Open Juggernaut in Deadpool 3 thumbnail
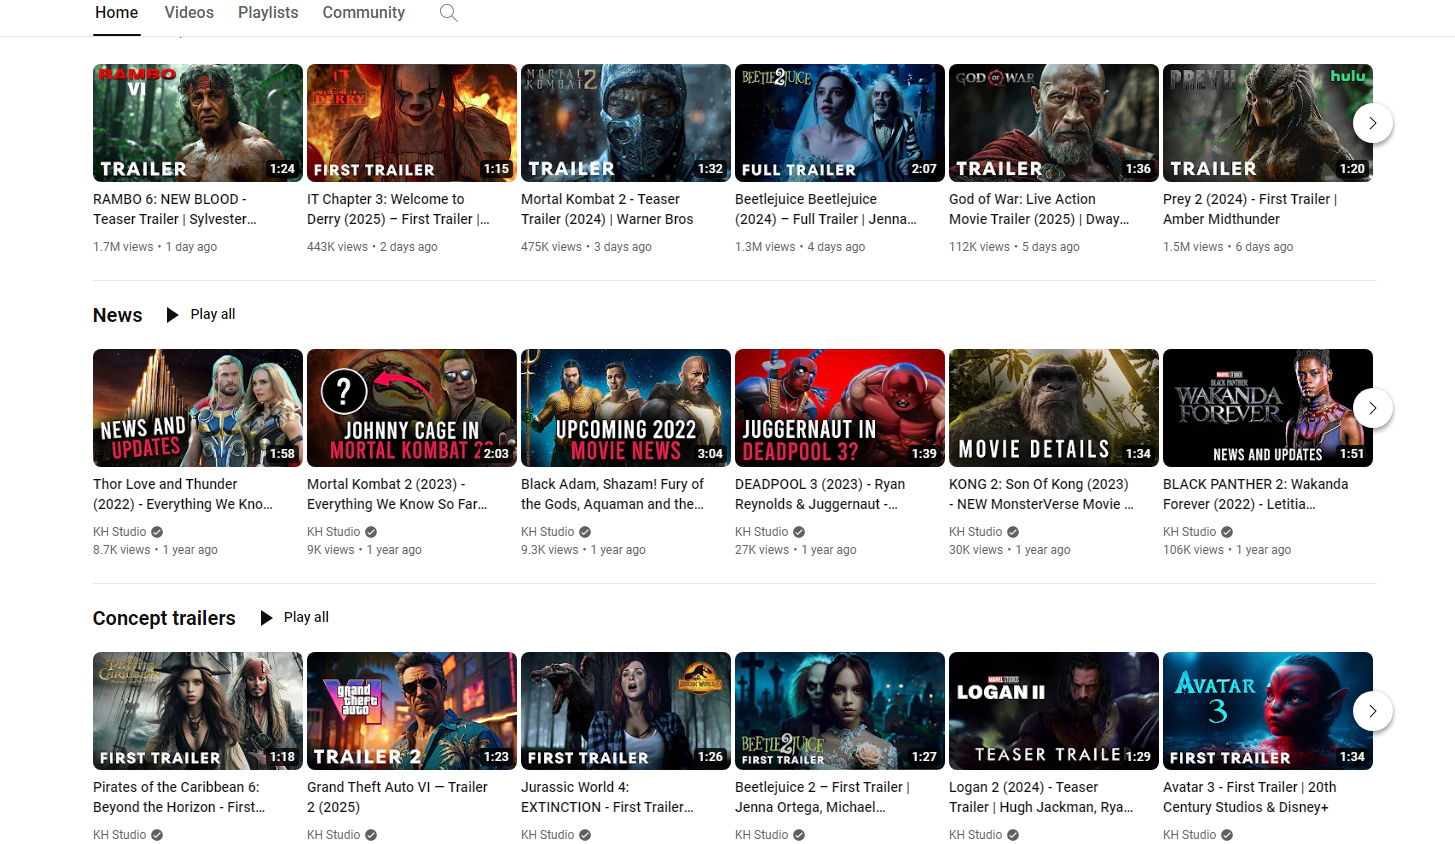Image resolution: width=1455 pixels, height=844 pixels. (840, 408)
